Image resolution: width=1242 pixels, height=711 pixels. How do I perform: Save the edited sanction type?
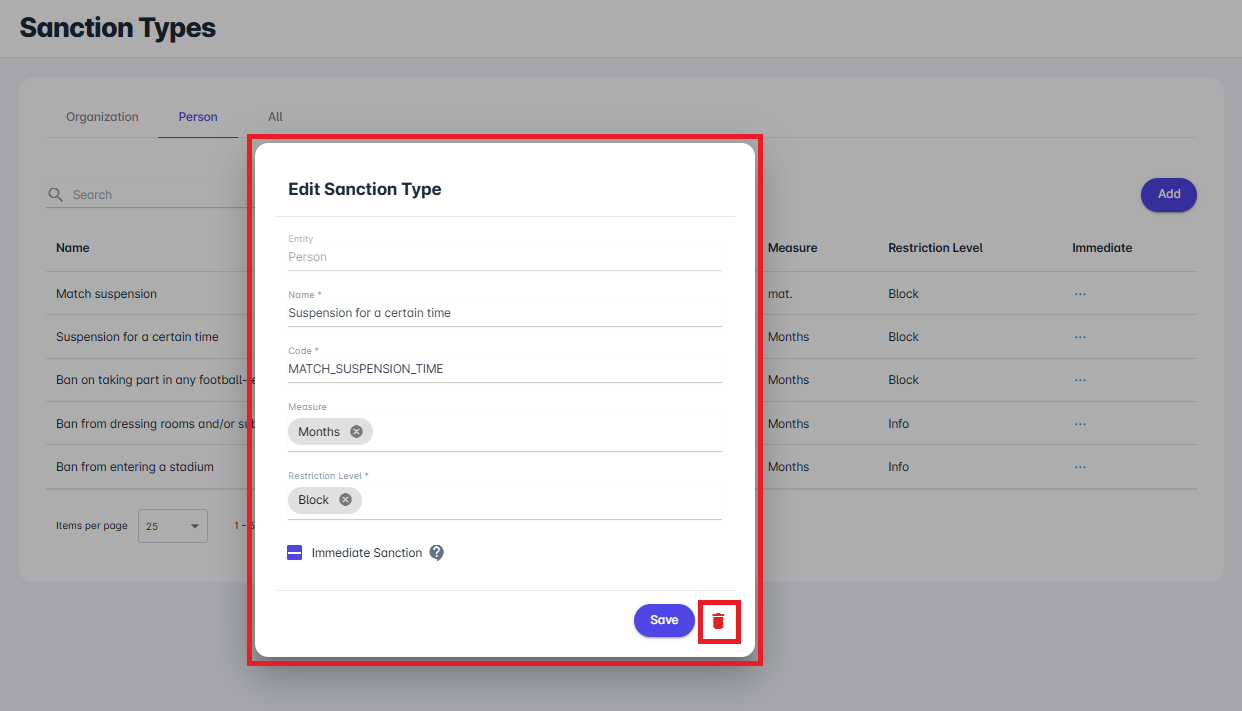pyautogui.click(x=664, y=620)
